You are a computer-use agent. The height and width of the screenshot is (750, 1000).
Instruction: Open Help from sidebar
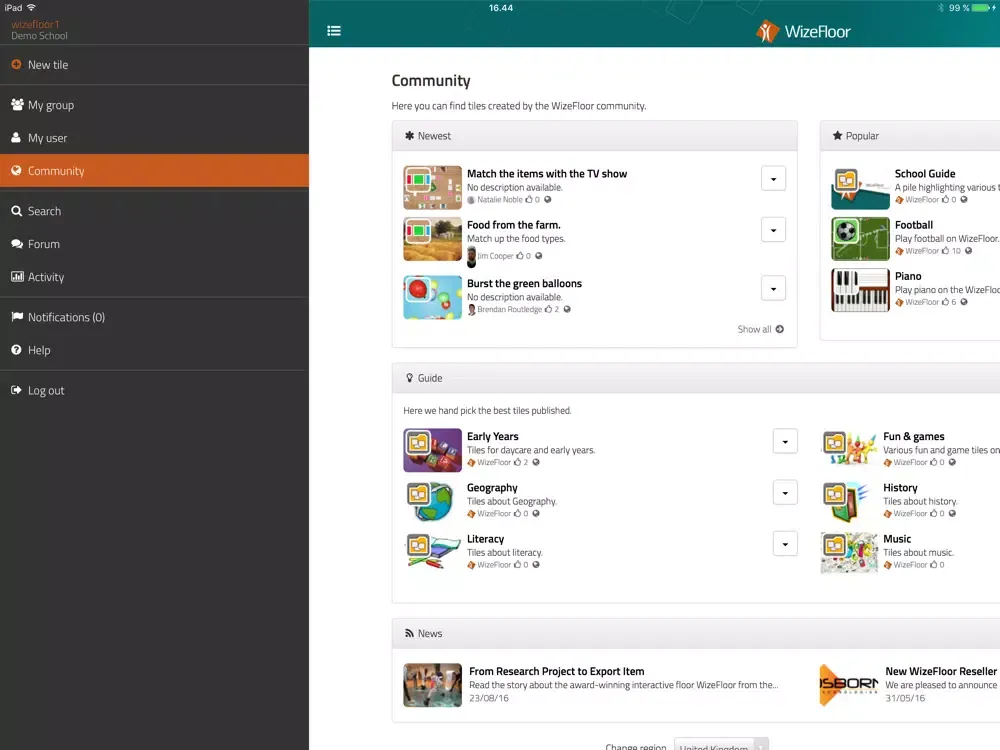[x=154, y=350]
